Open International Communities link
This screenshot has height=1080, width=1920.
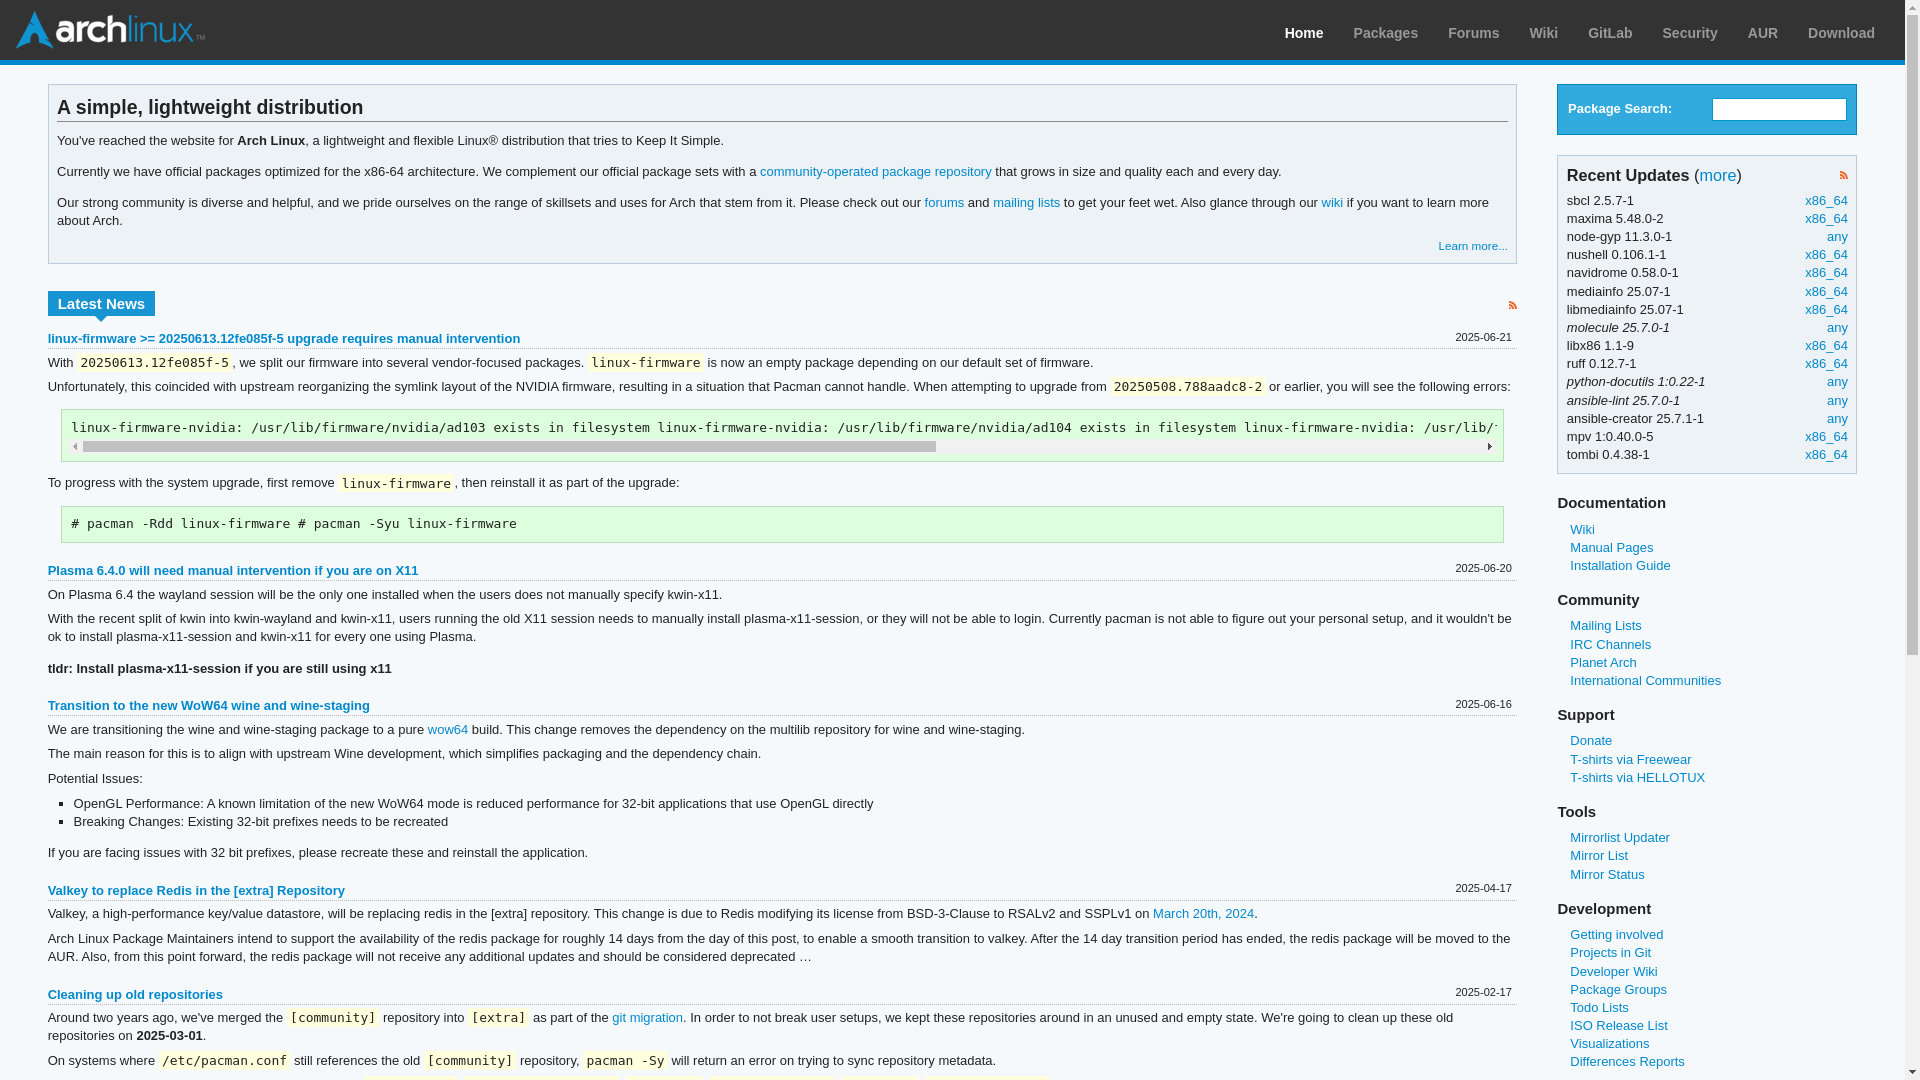pos(1644,681)
